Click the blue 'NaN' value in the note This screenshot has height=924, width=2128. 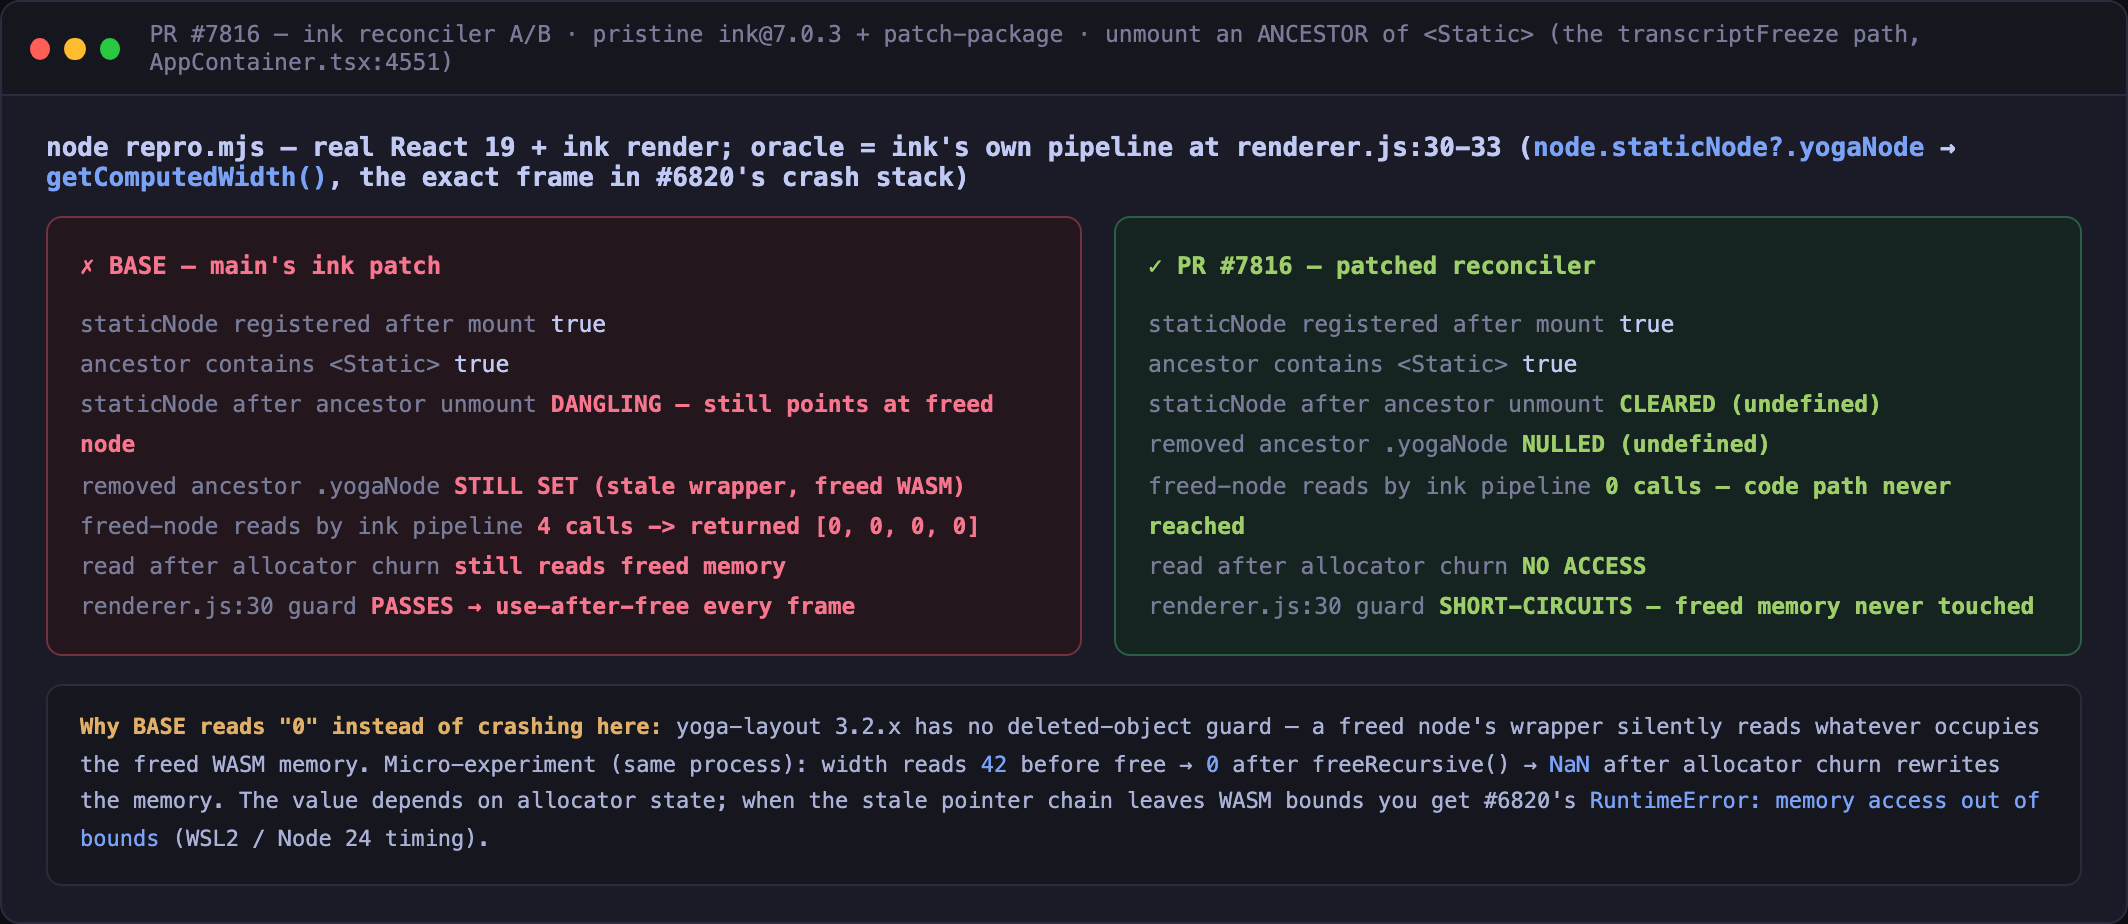(1569, 764)
